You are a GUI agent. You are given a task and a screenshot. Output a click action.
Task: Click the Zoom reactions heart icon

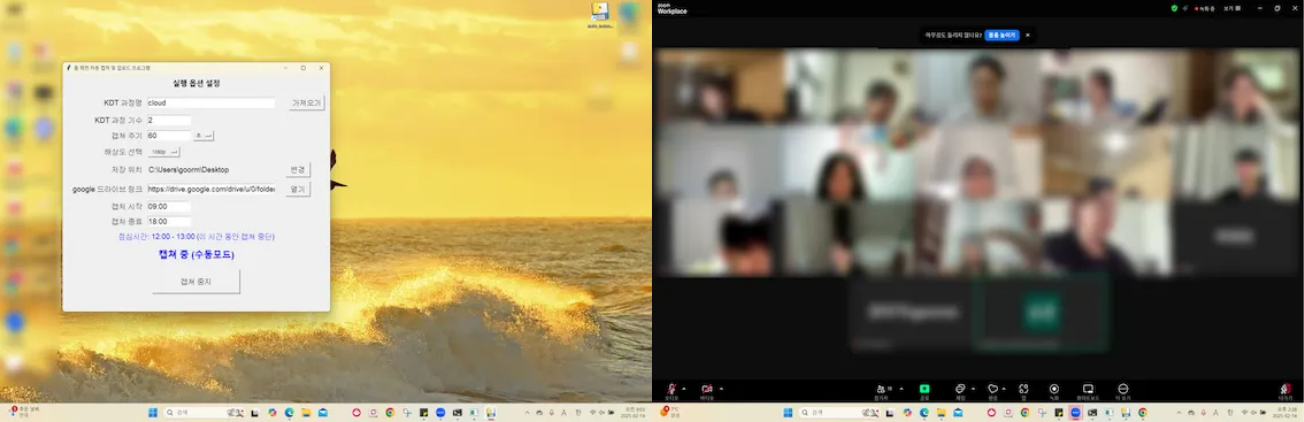pyautogui.click(x=992, y=388)
